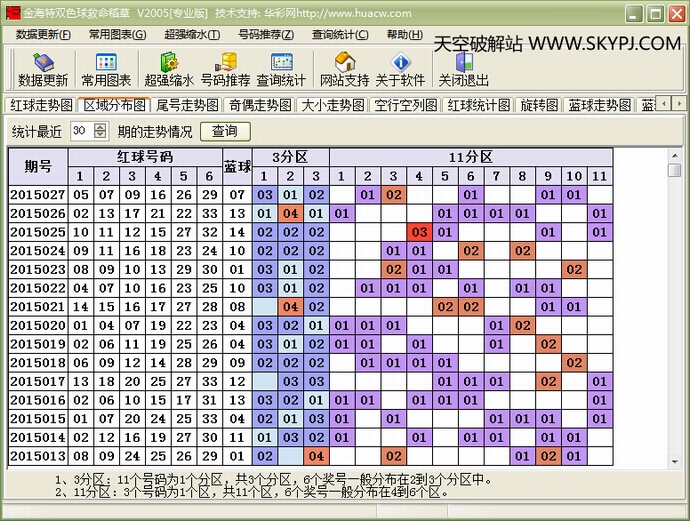690x521 pixels.
Task: Switch to the 红球走势图 tab
Action: [41, 105]
